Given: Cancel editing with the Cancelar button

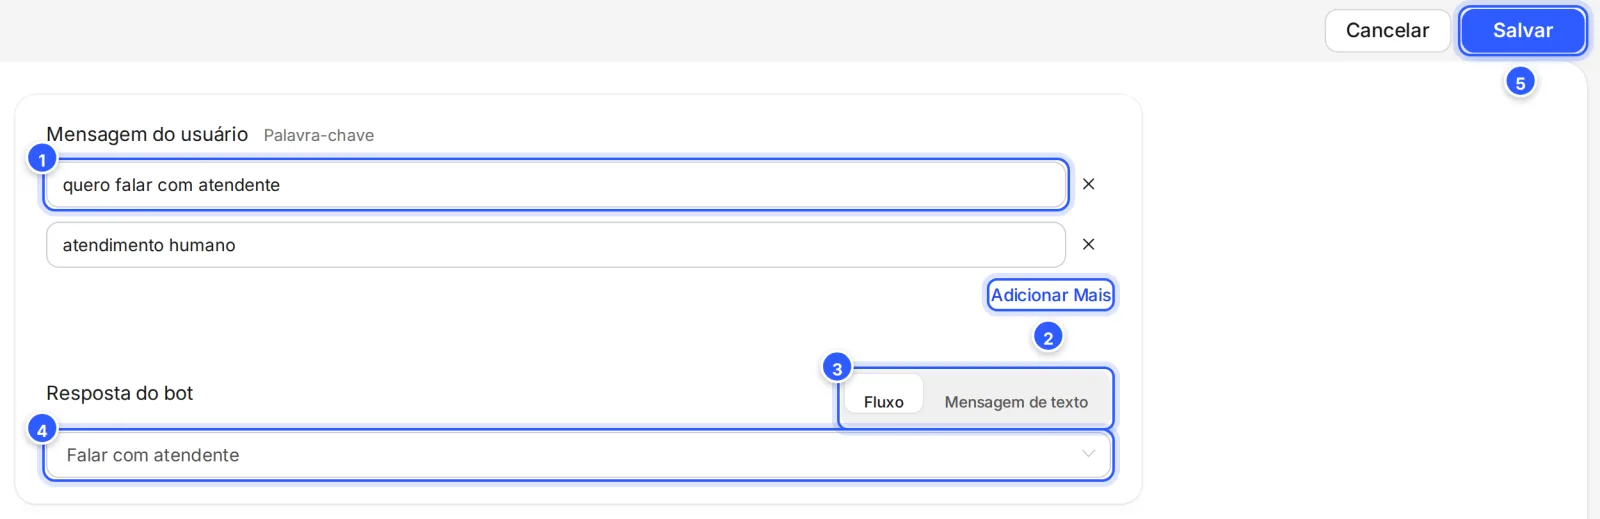Looking at the screenshot, I should point(1387,31).
